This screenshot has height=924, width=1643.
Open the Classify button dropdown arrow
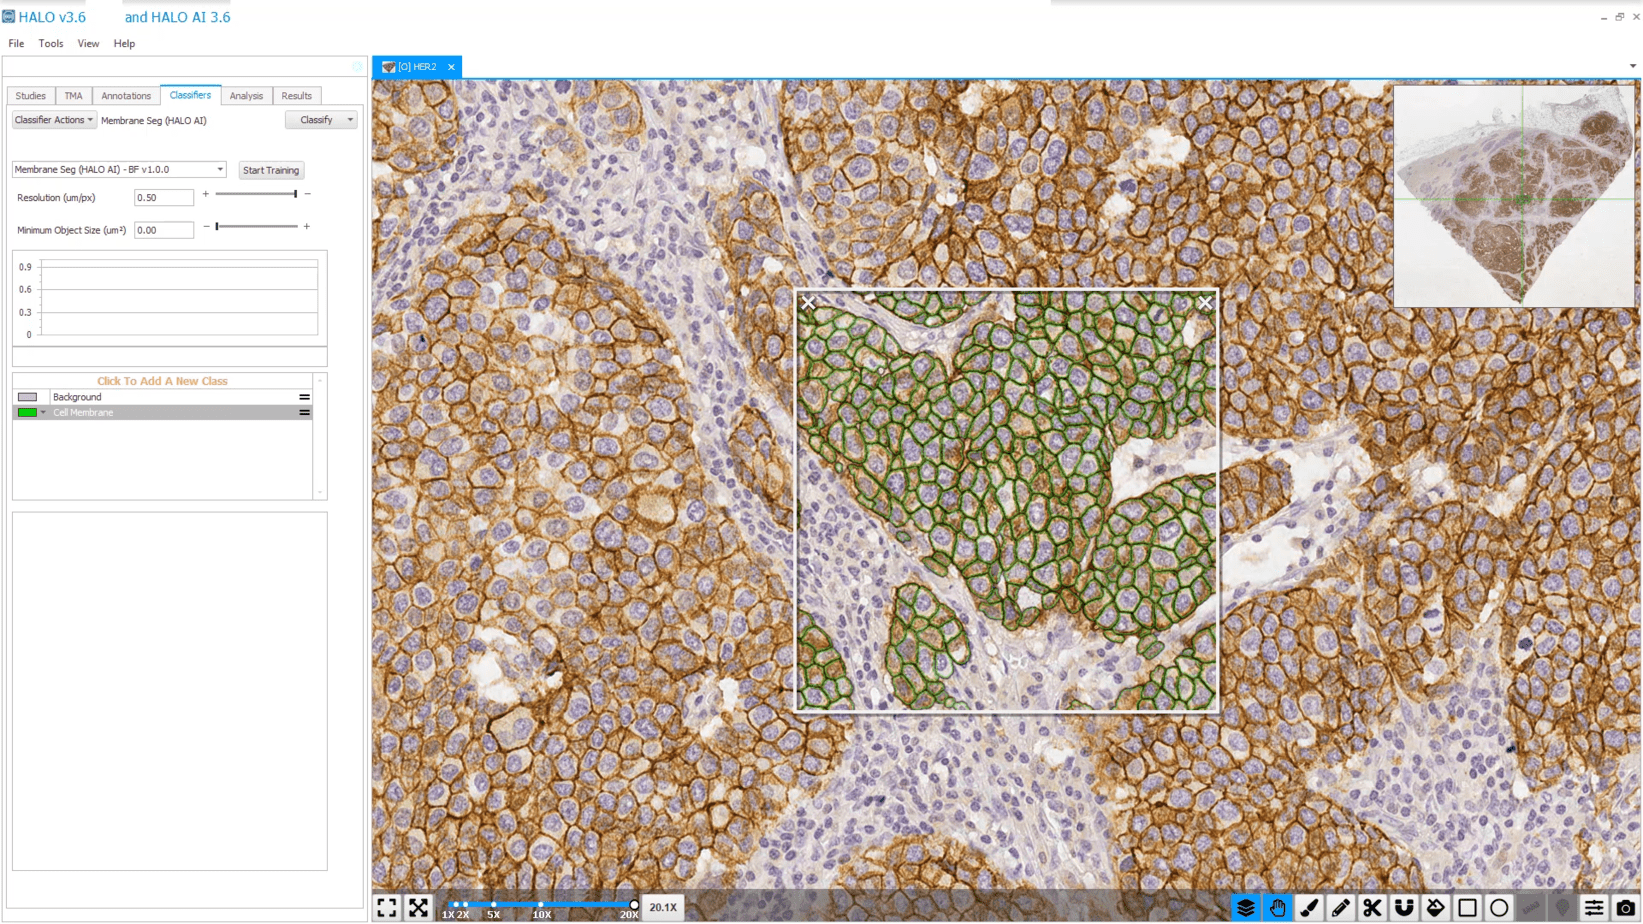click(x=350, y=120)
